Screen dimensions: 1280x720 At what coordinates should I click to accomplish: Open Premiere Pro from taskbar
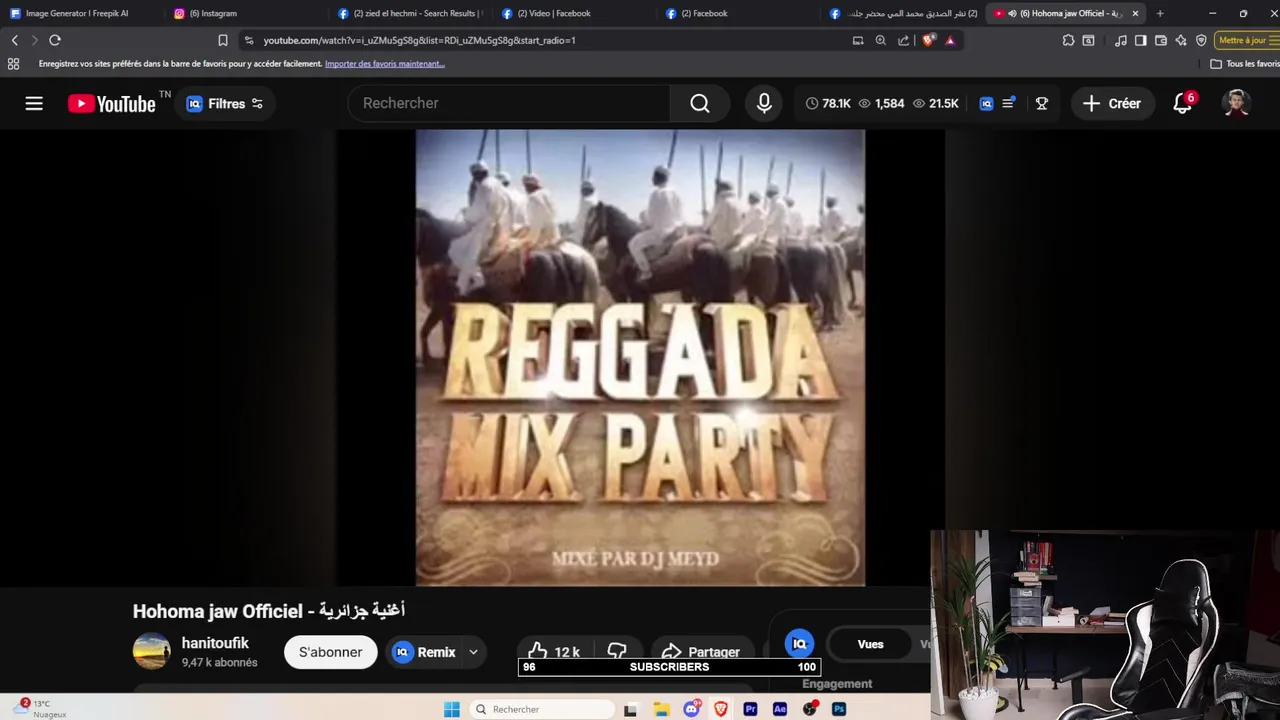coord(750,709)
